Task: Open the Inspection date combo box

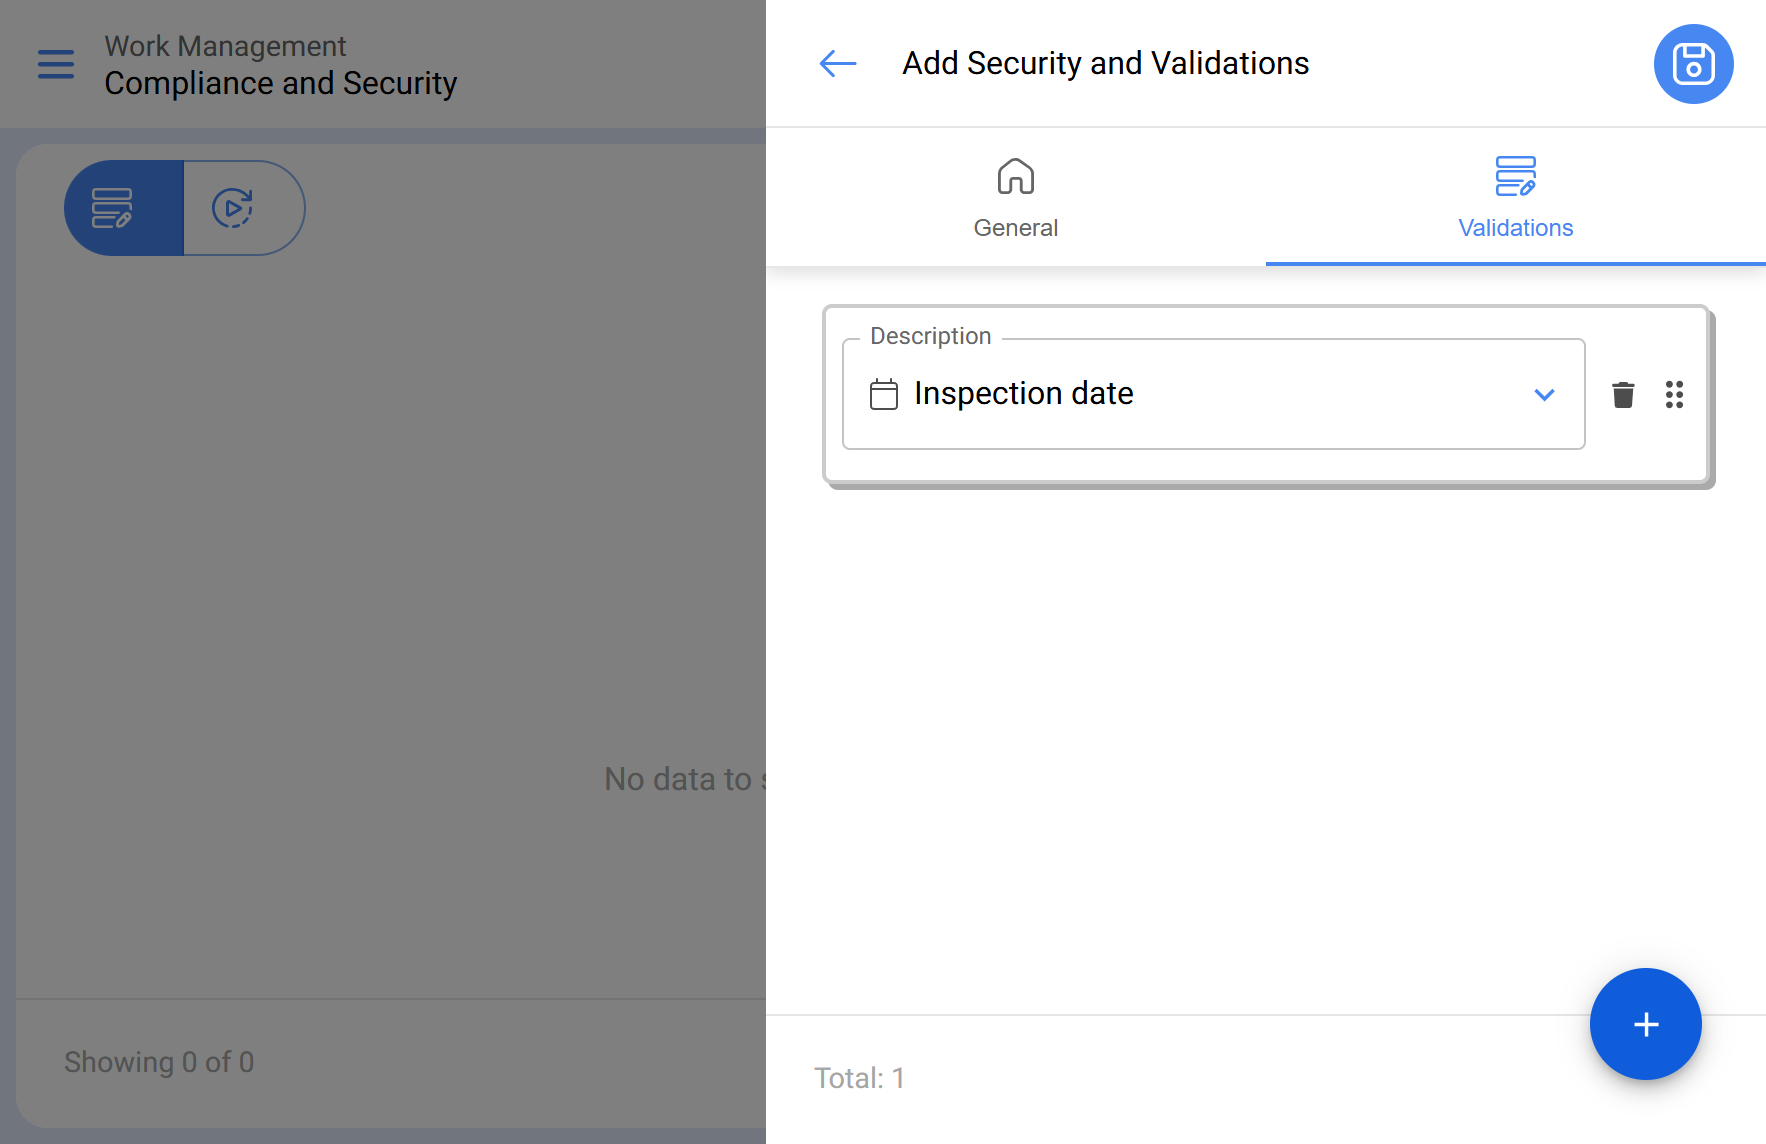Action: point(1200,394)
